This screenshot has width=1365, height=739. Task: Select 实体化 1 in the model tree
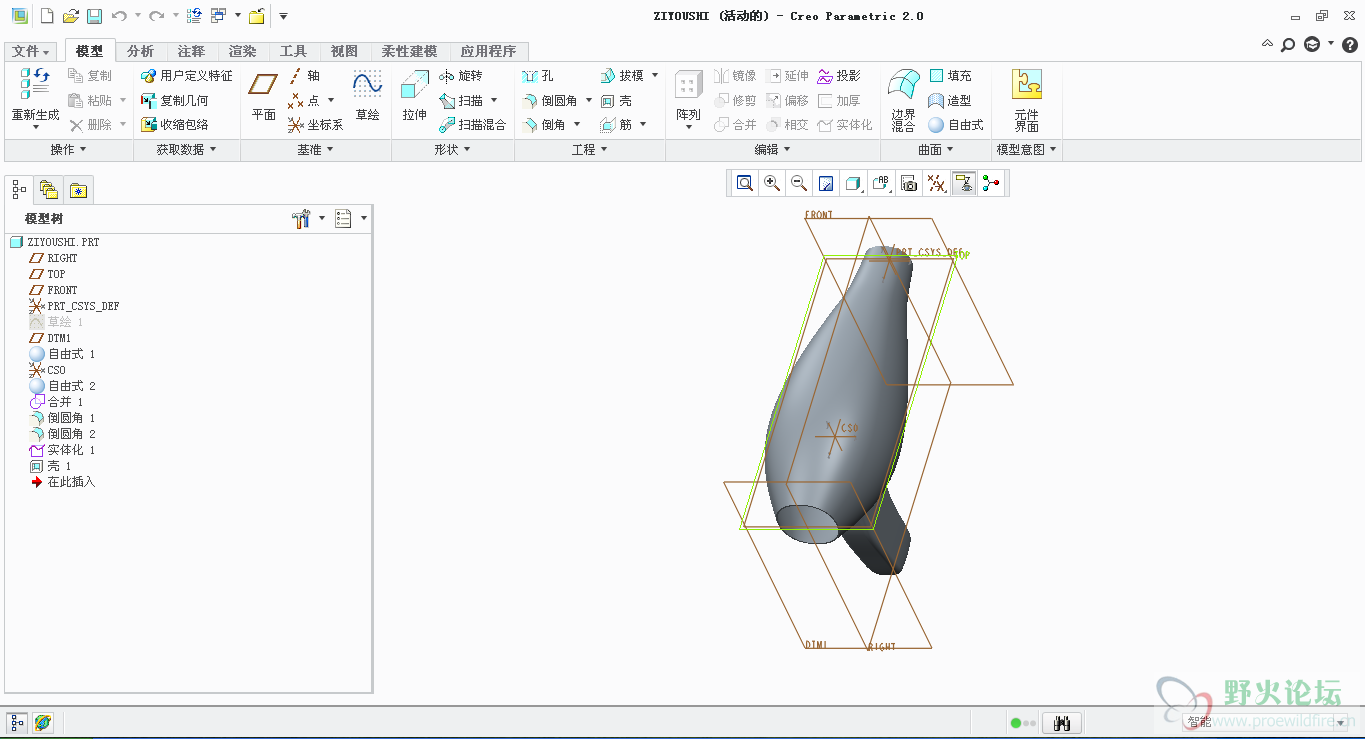(62, 450)
